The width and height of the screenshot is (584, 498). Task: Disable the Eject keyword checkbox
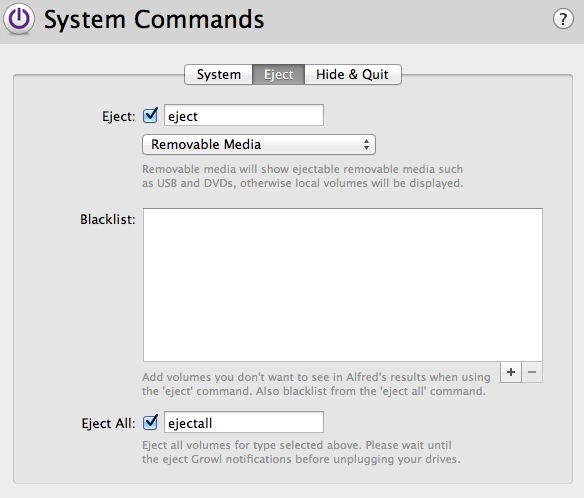coord(150,115)
